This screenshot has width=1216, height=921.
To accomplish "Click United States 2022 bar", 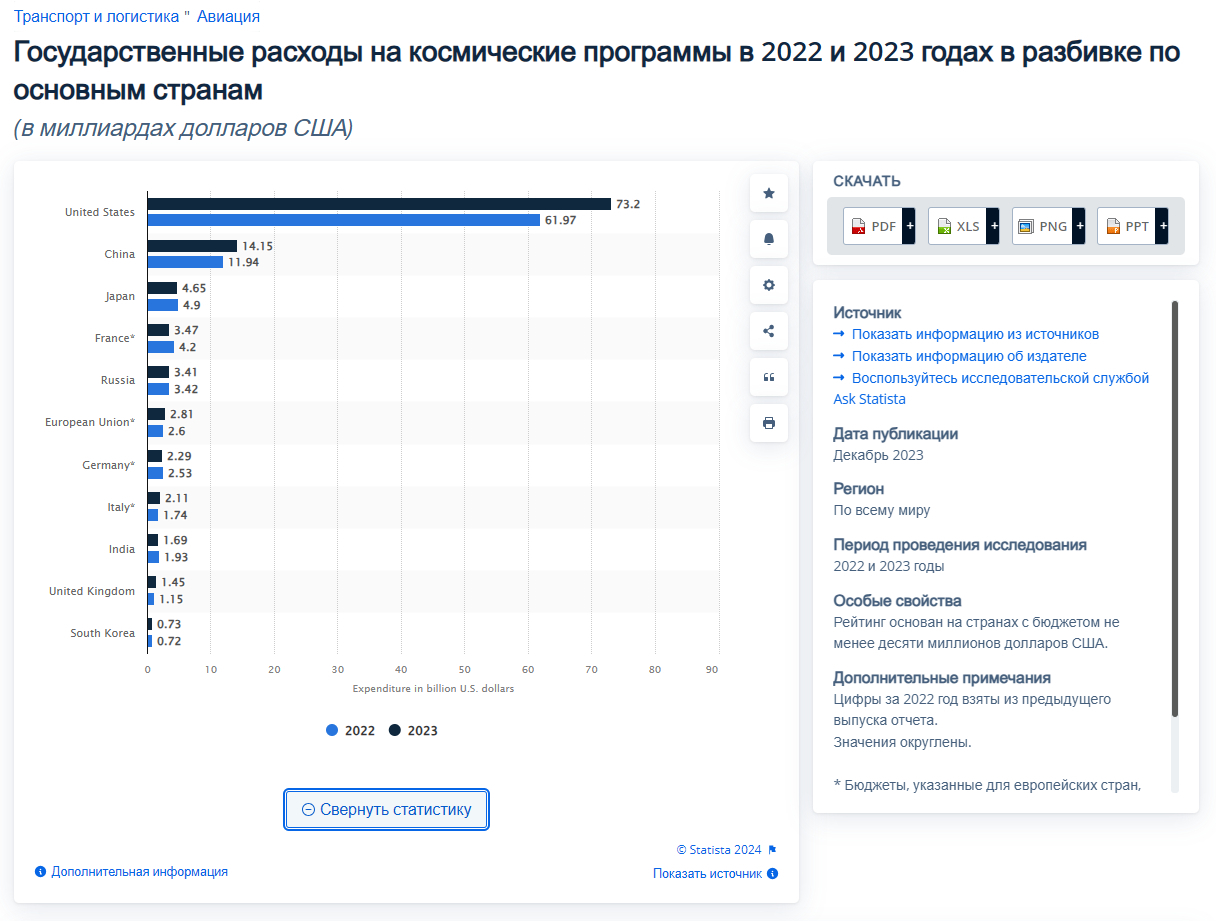I will [344, 220].
